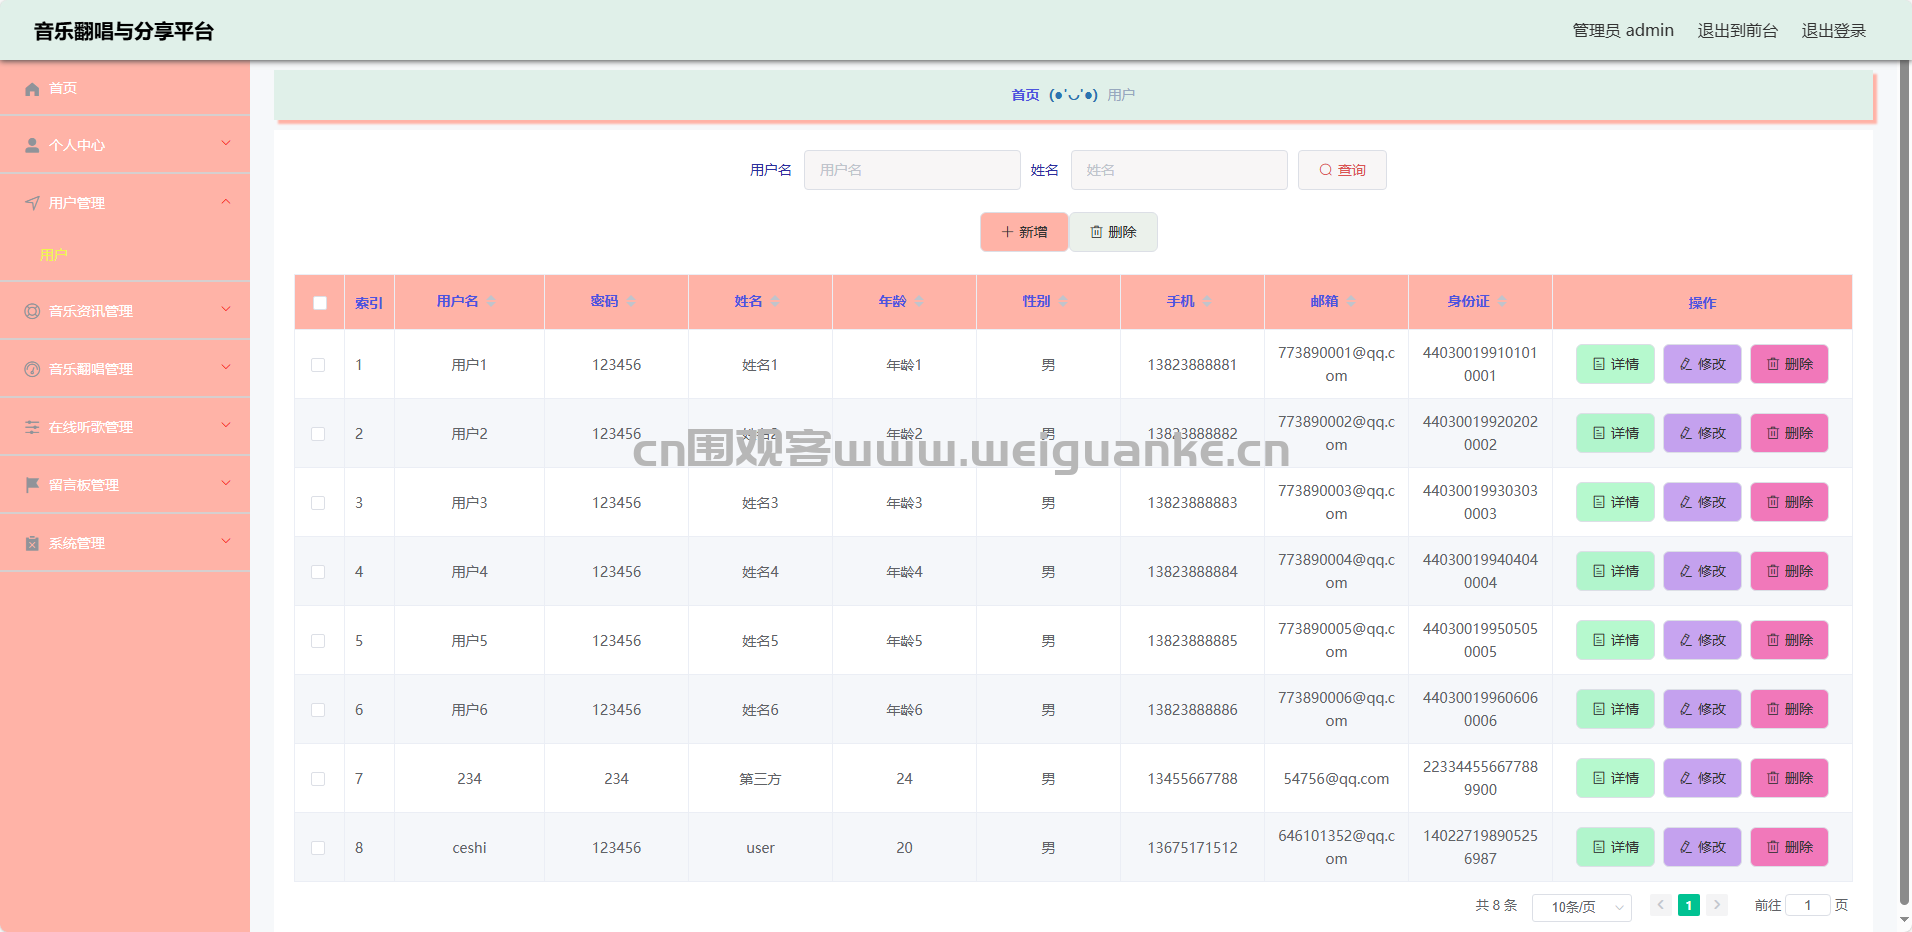The height and width of the screenshot is (932, 1912).
Task: Expand the 在线听歌管理 chevron
Action: [x=226, y=426]
